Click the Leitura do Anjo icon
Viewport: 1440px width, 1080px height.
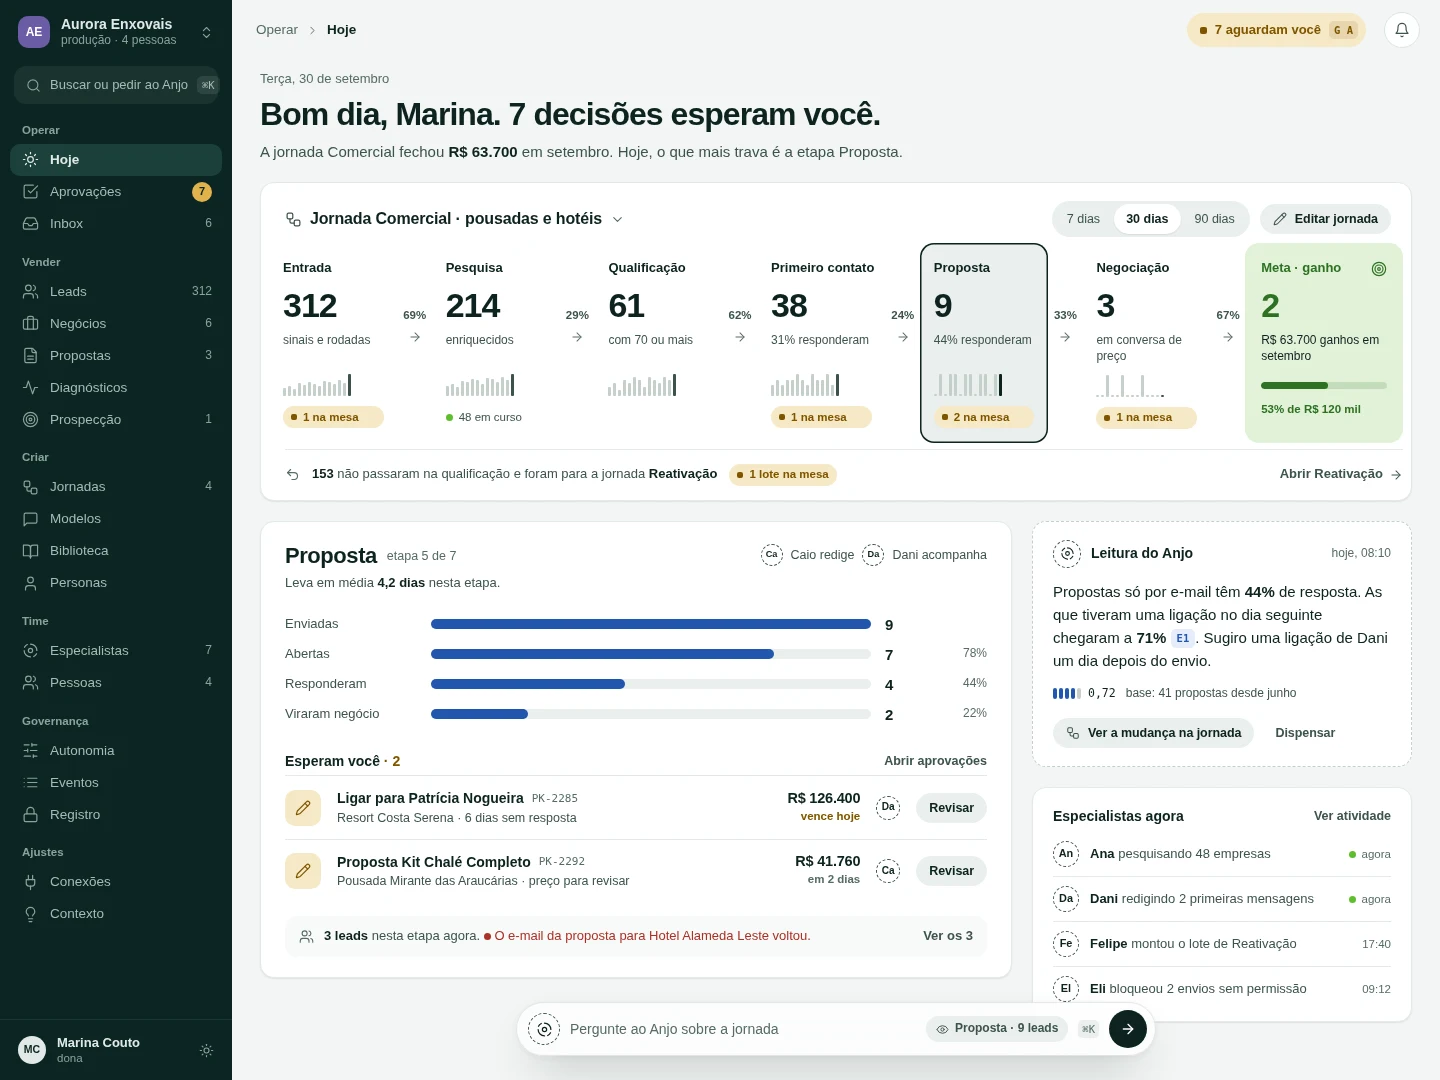coord(1067,553)
